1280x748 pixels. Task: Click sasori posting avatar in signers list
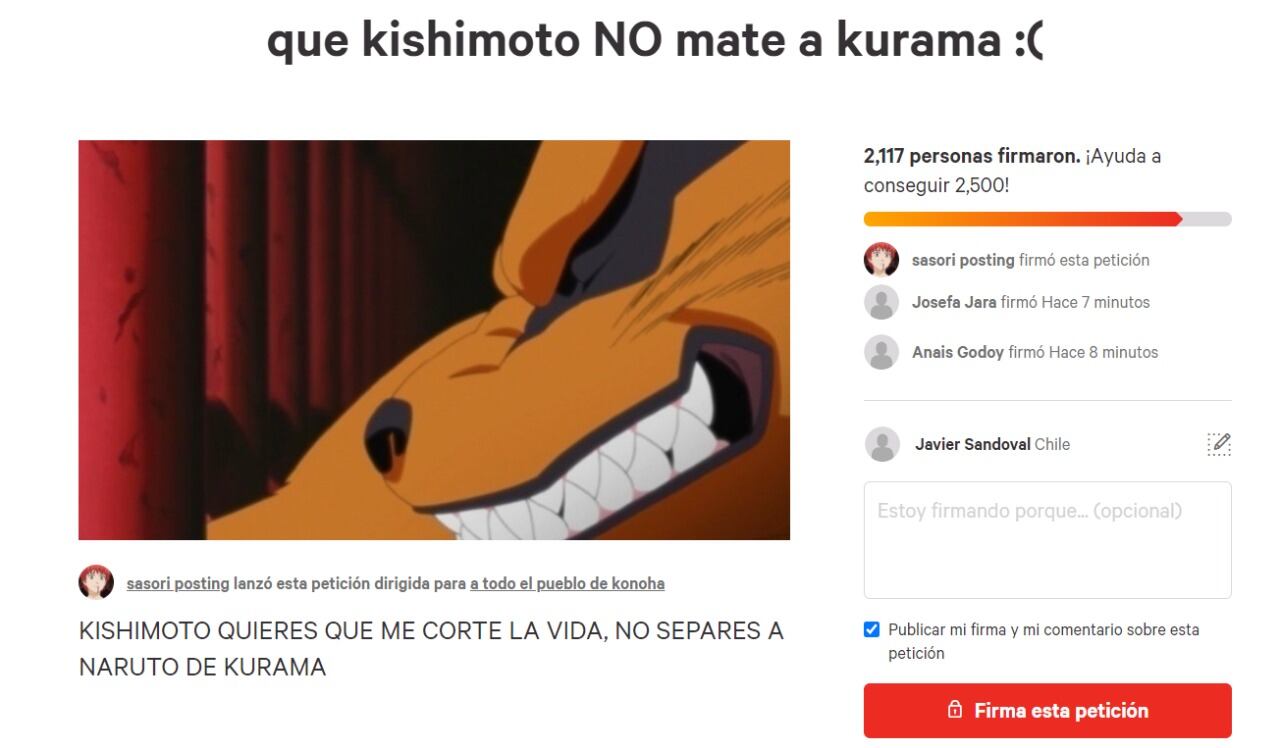coord(881,260)
